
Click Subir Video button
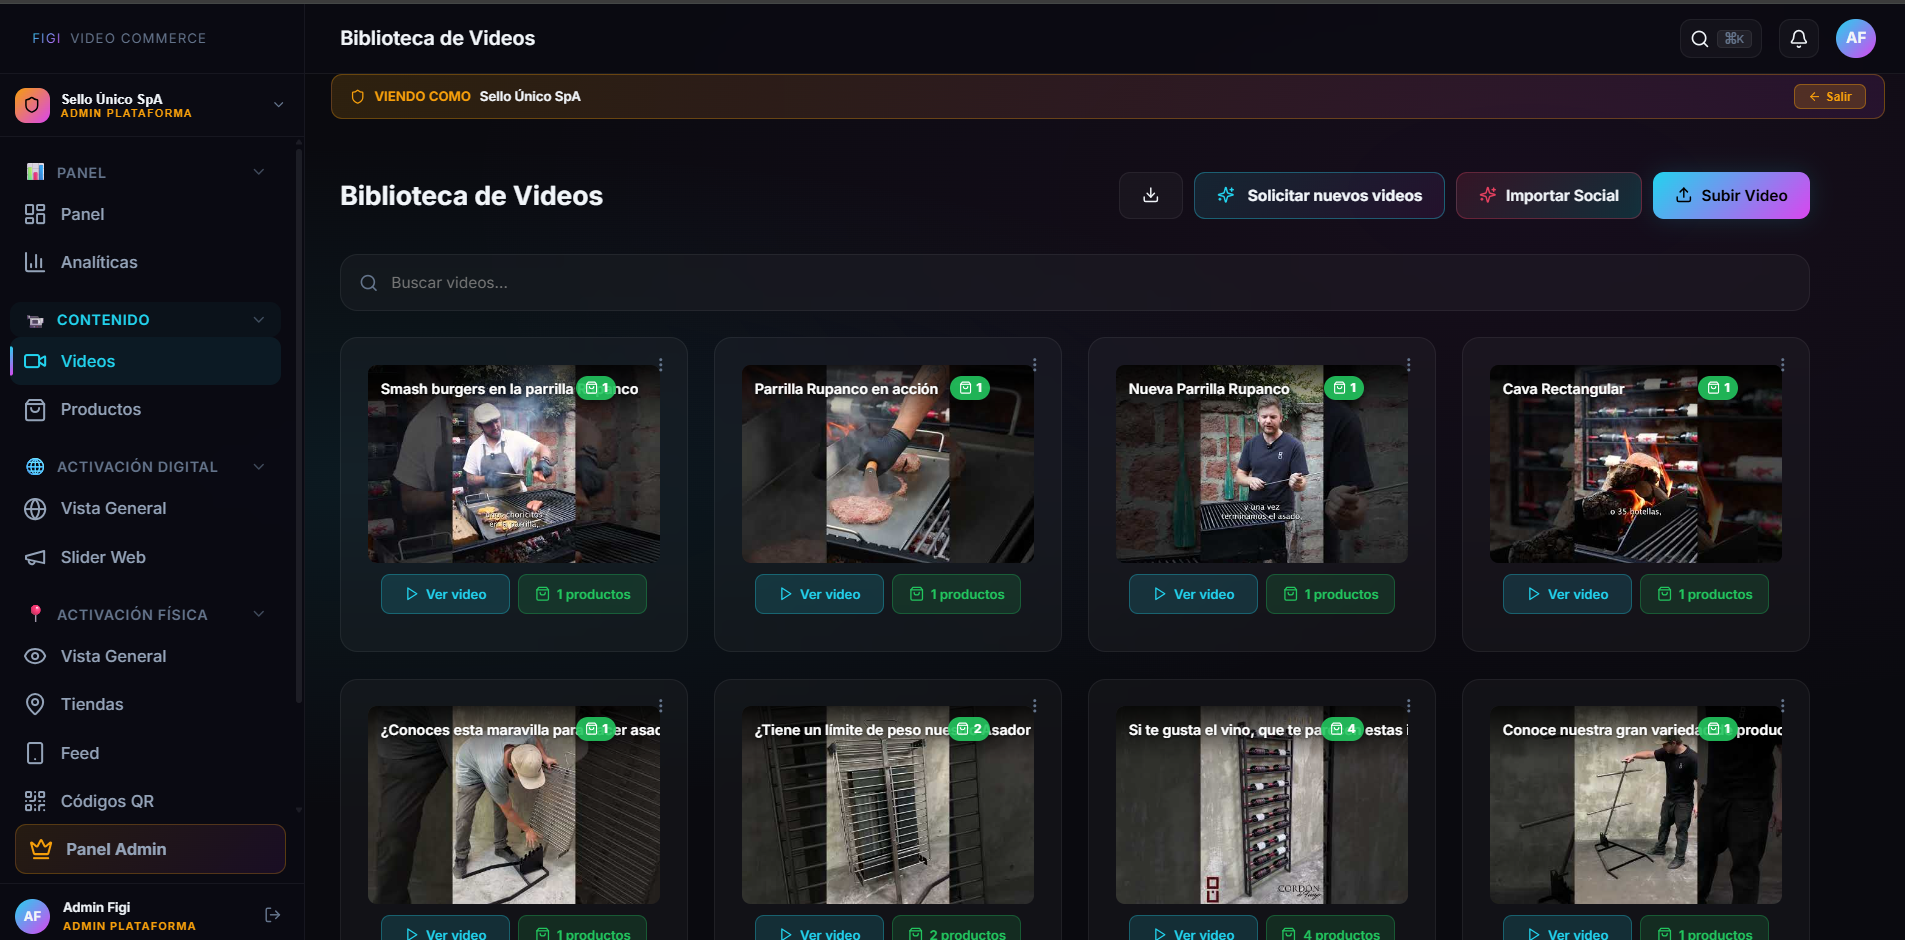1731,195
